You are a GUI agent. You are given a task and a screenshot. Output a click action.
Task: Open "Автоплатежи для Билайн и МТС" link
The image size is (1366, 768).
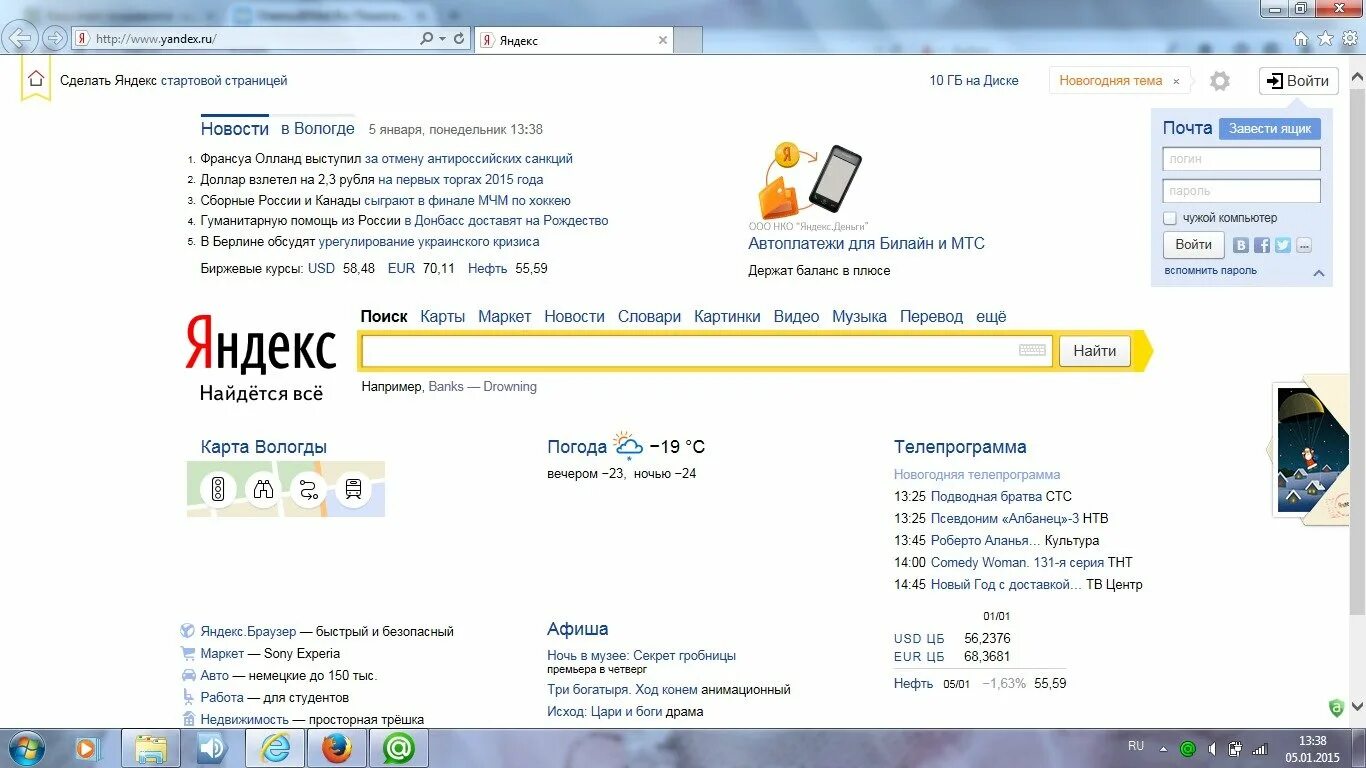866,243
